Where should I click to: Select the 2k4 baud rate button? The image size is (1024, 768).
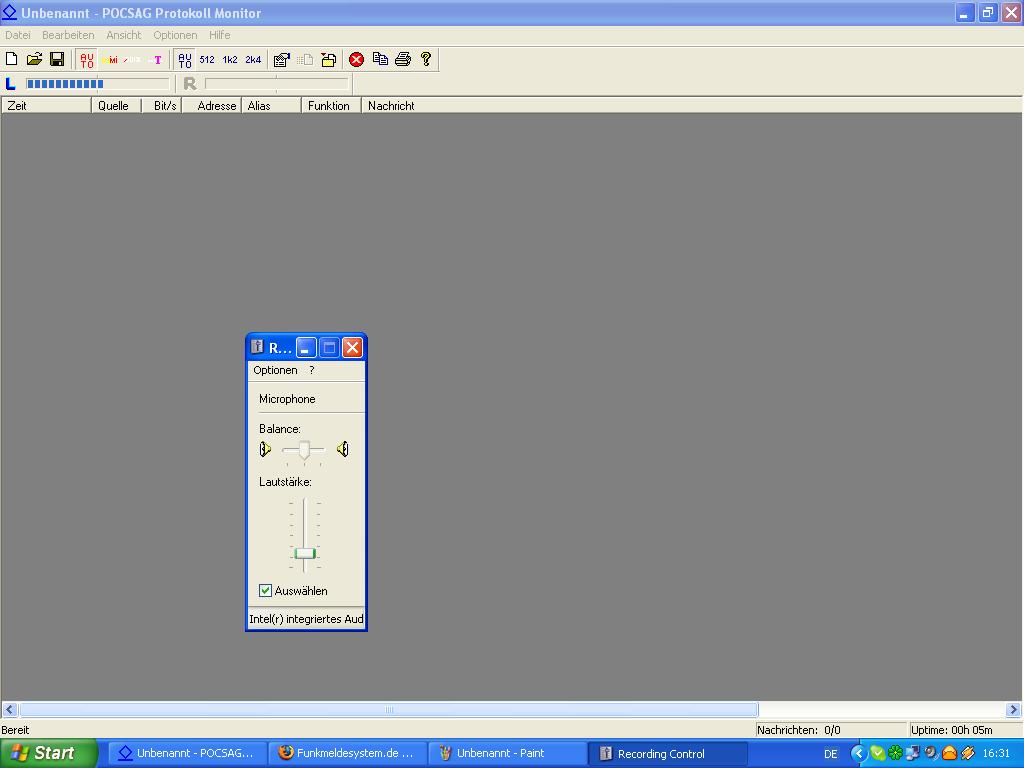tap(253, 60)
